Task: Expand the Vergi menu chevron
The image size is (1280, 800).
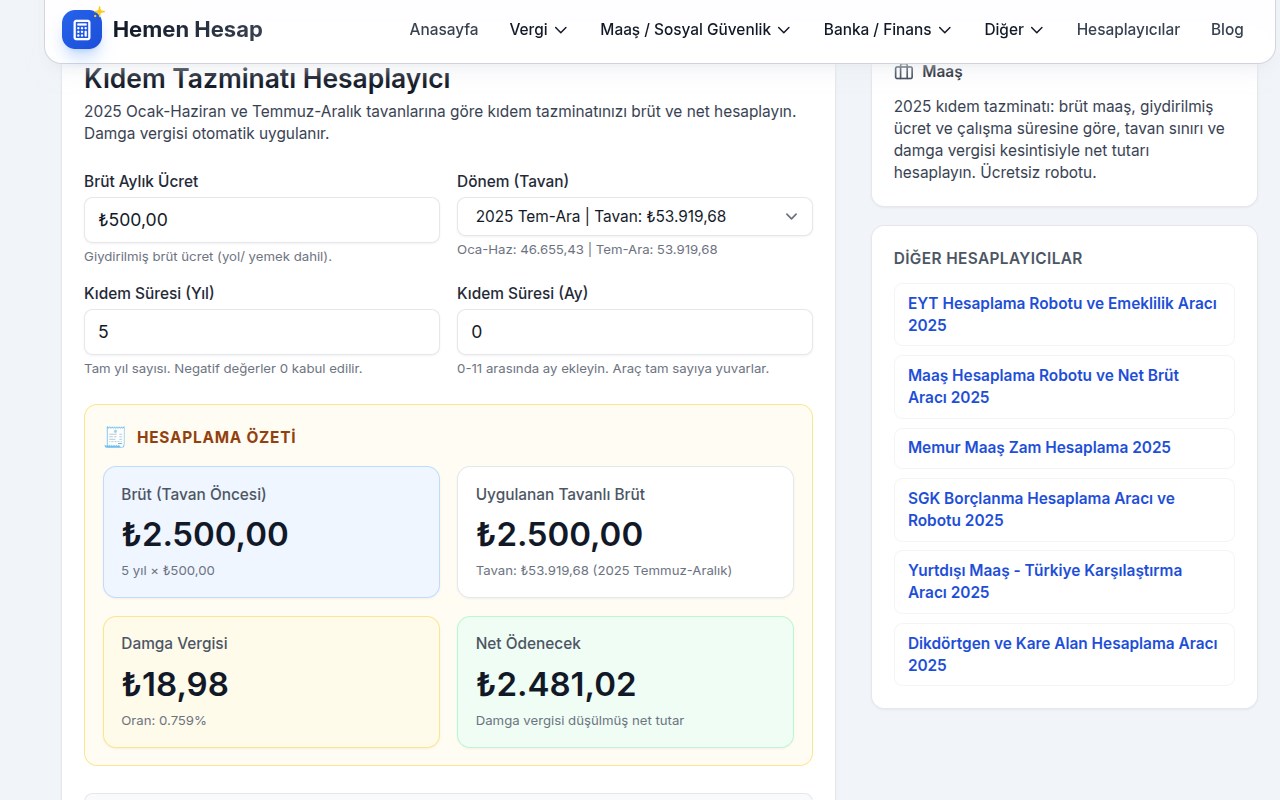Action: coord(561,30)
